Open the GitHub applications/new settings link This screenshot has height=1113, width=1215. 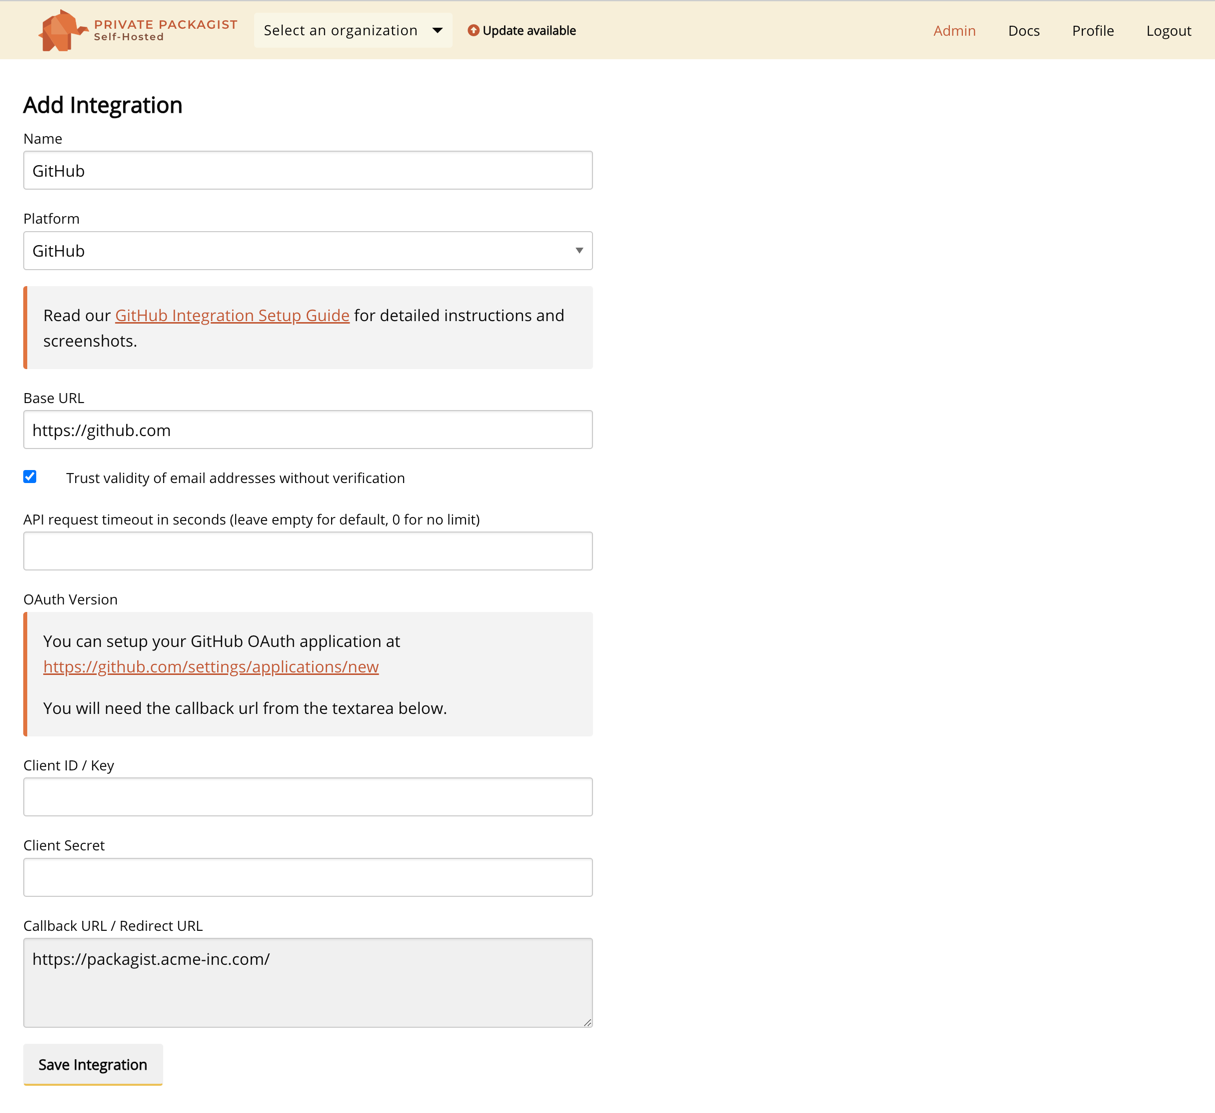(x=211, y=667)
